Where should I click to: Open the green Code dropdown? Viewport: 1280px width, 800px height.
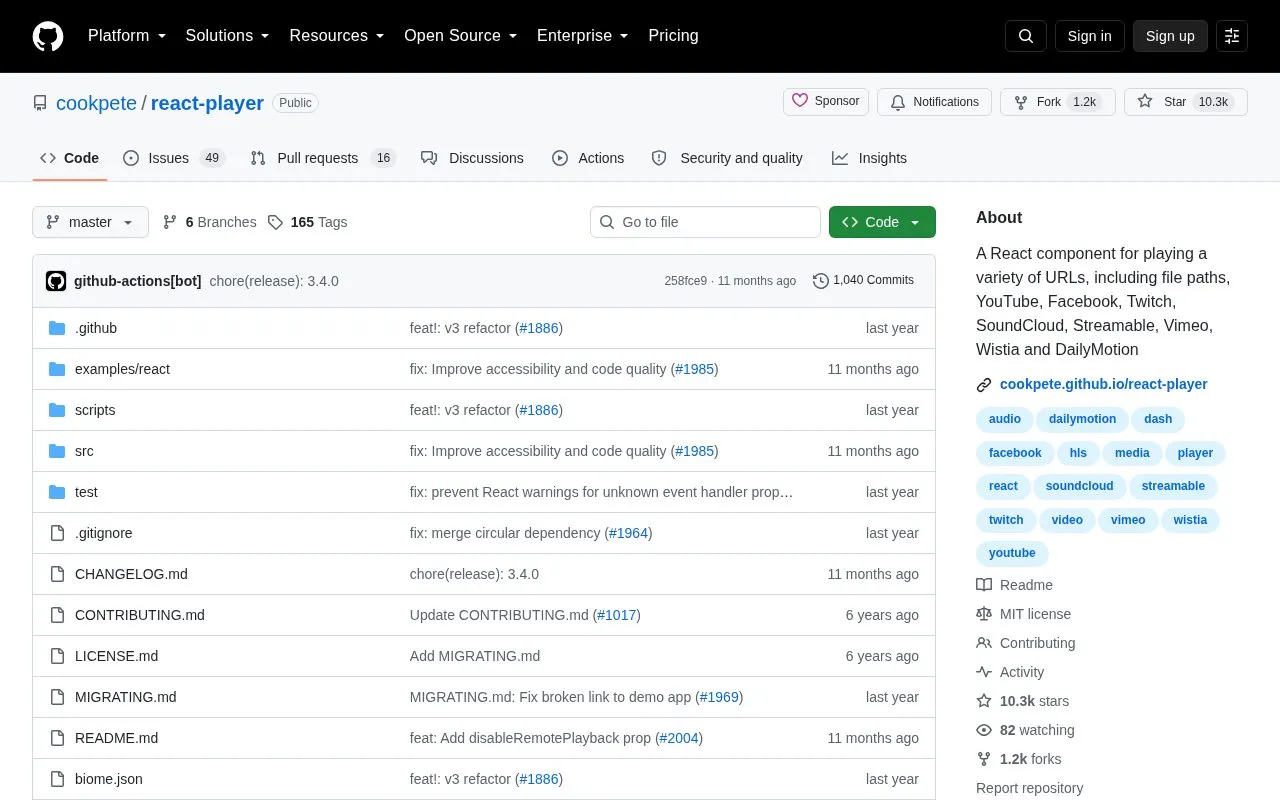coord(882,222)
